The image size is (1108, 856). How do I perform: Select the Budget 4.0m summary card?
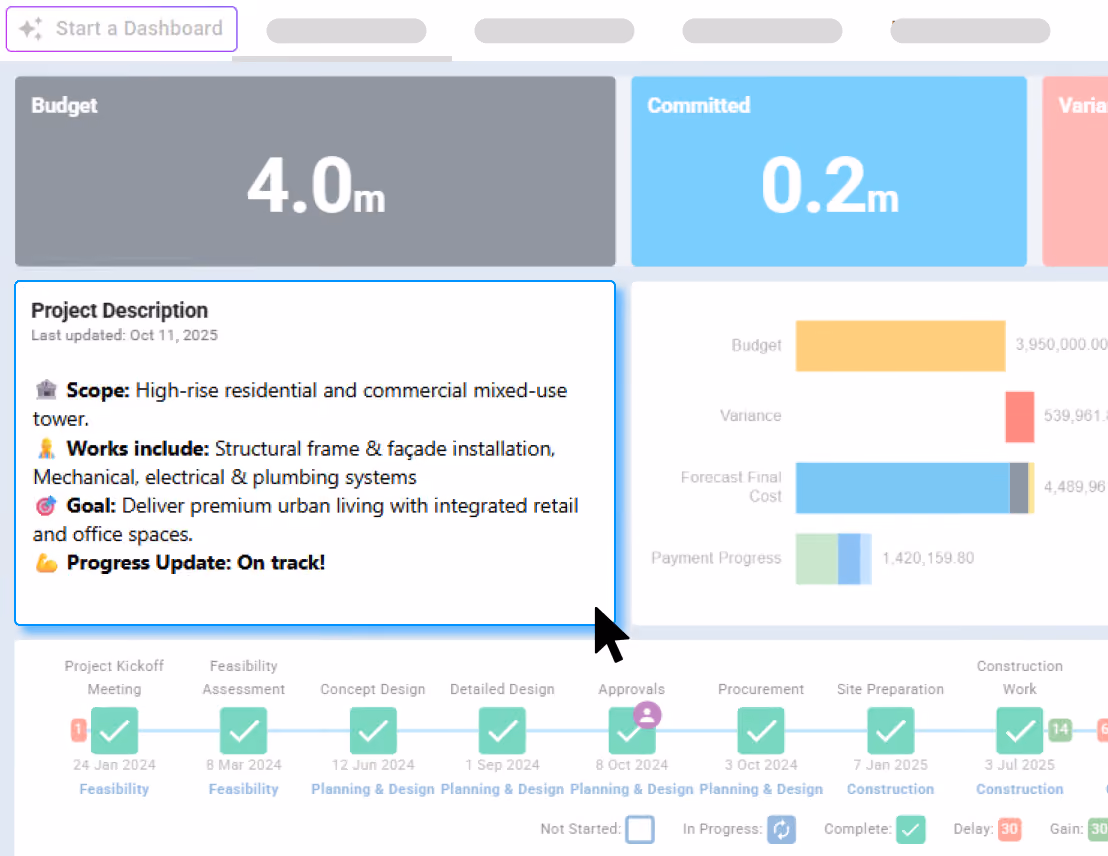(315, 171)
